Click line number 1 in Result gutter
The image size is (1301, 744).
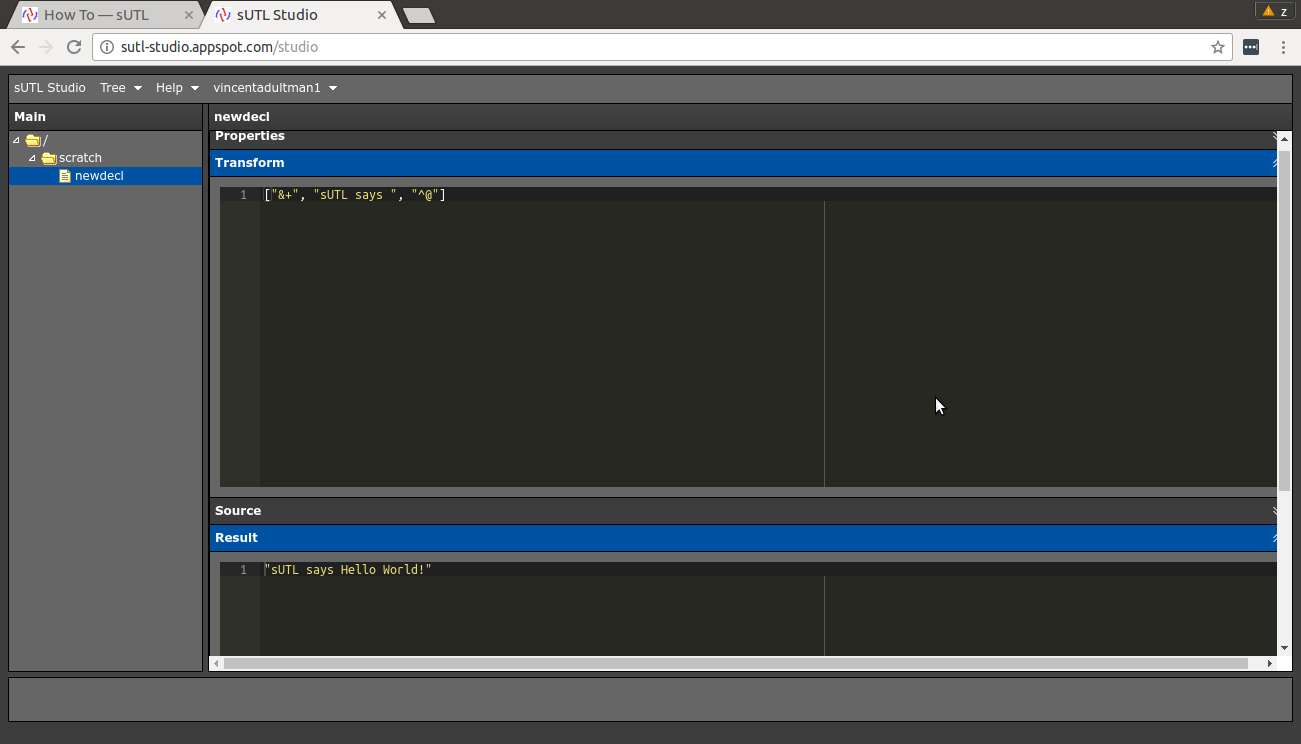click(243, 570)
